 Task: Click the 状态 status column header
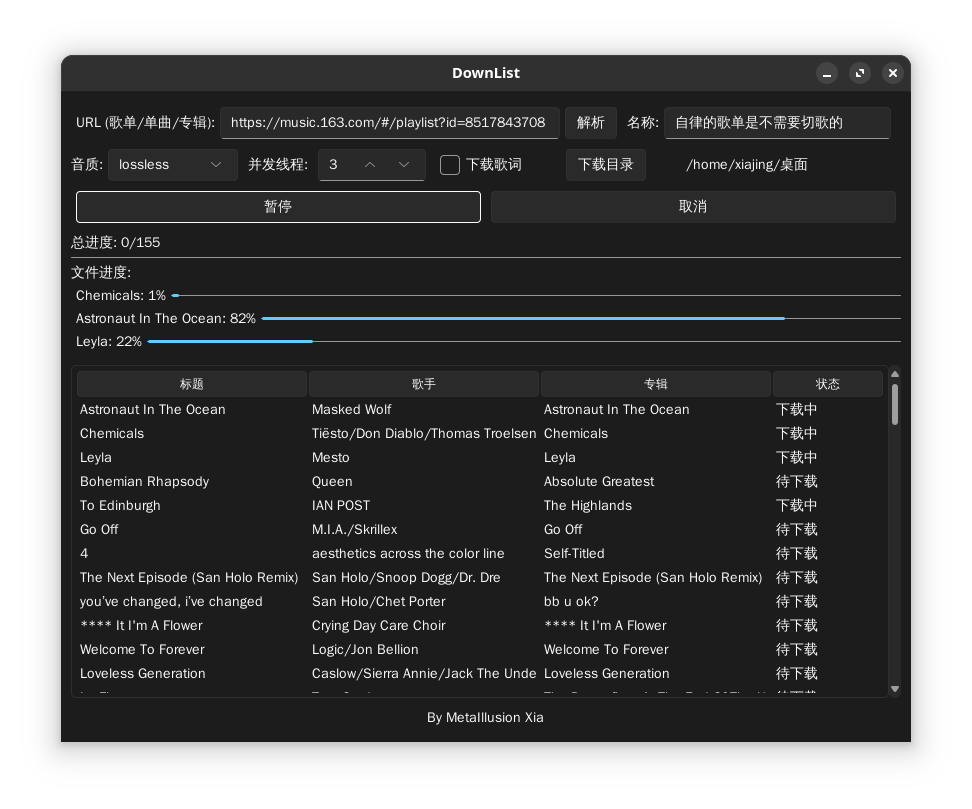(x=827, y=384)
